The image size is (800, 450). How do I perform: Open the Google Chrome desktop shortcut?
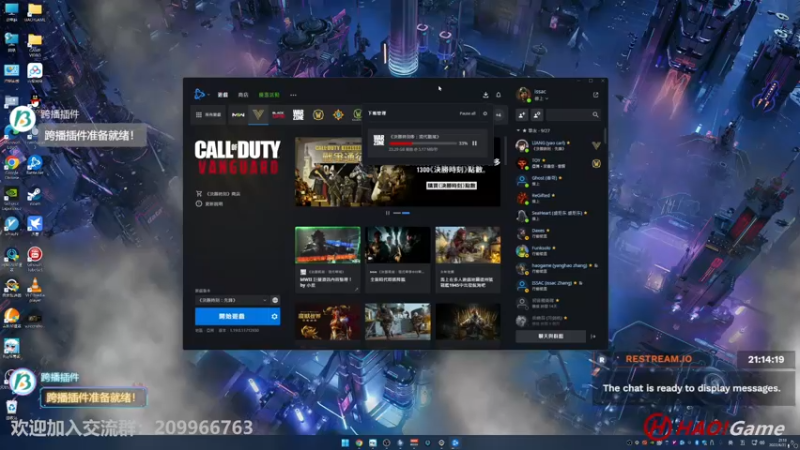tap(12, 166)
